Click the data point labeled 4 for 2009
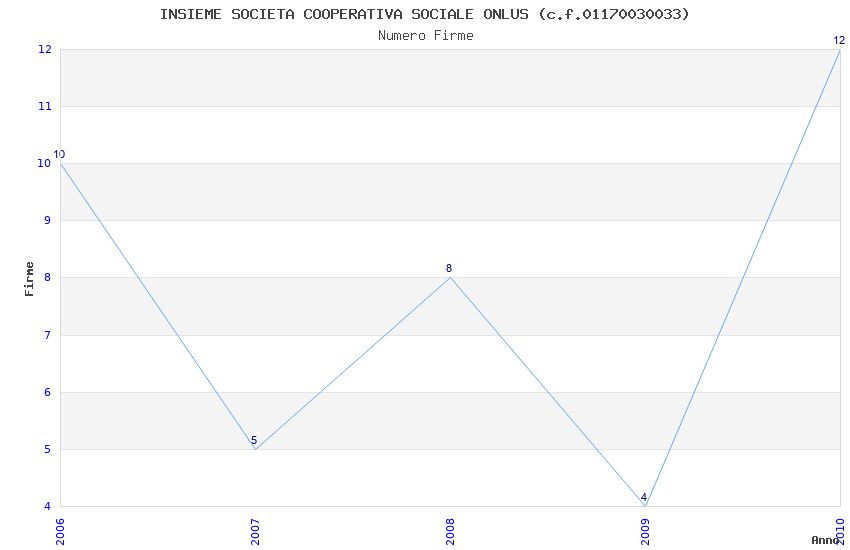850x550 pixels. (x=644, y=497)
